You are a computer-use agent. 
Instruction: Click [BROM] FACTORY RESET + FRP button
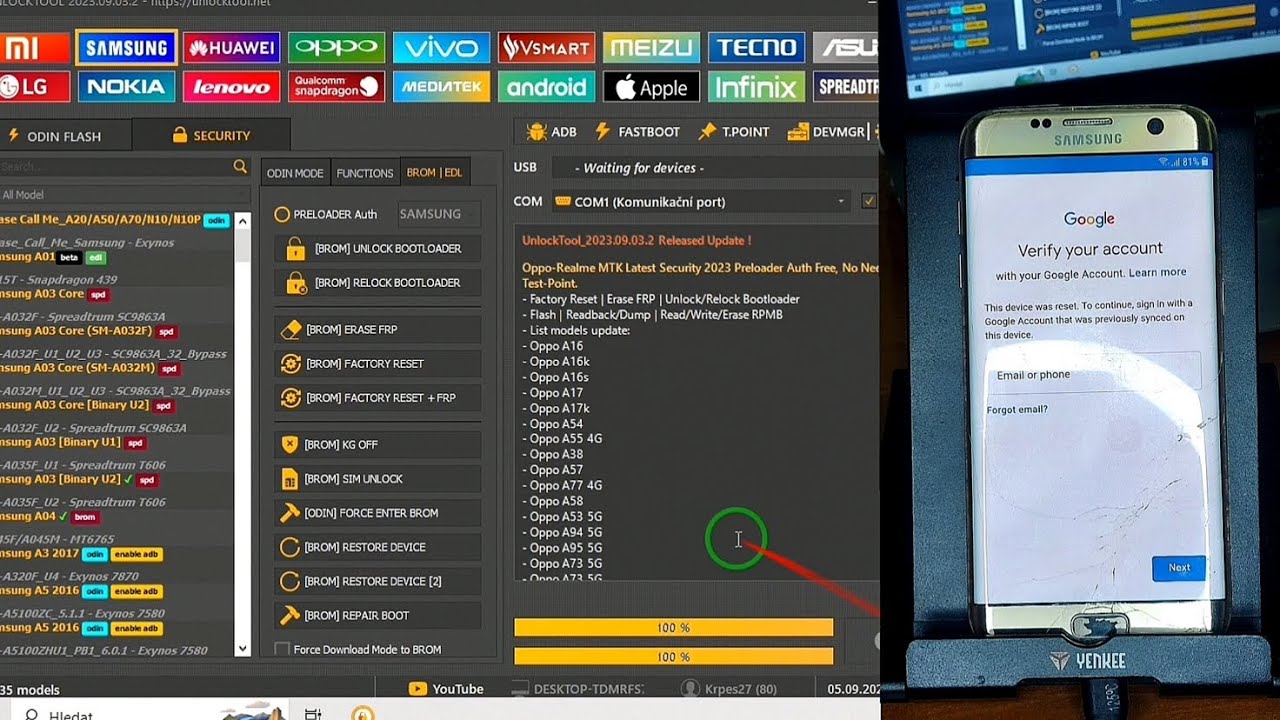pos(378,397)
